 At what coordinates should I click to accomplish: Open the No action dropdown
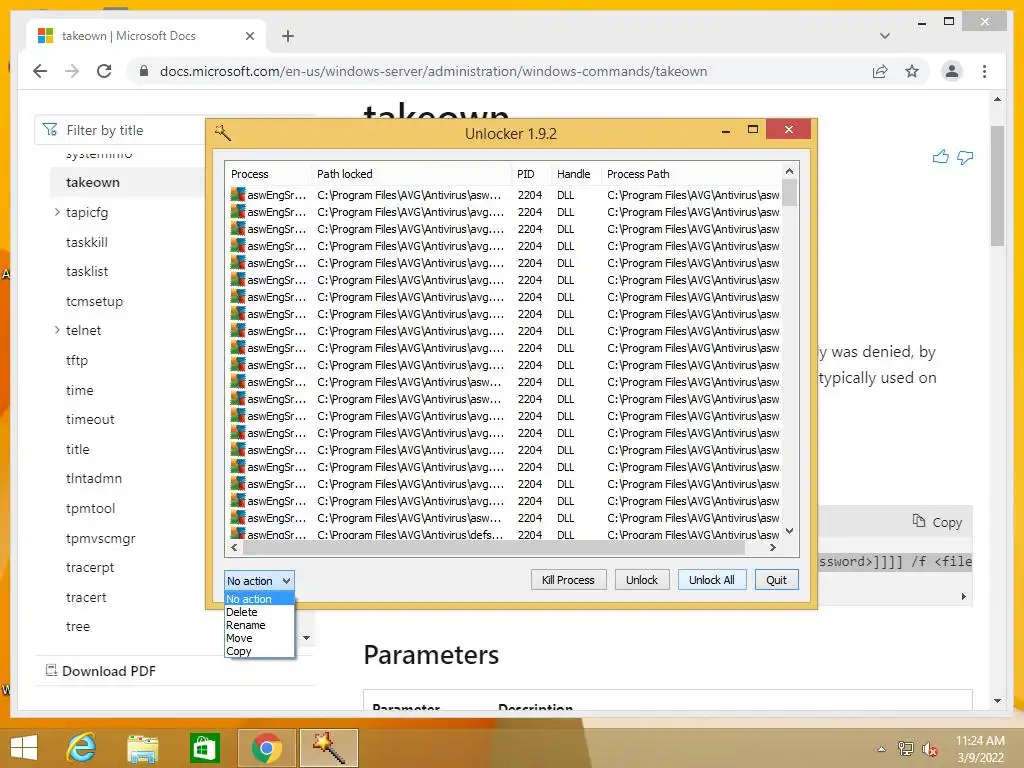[x=259, y=581]
